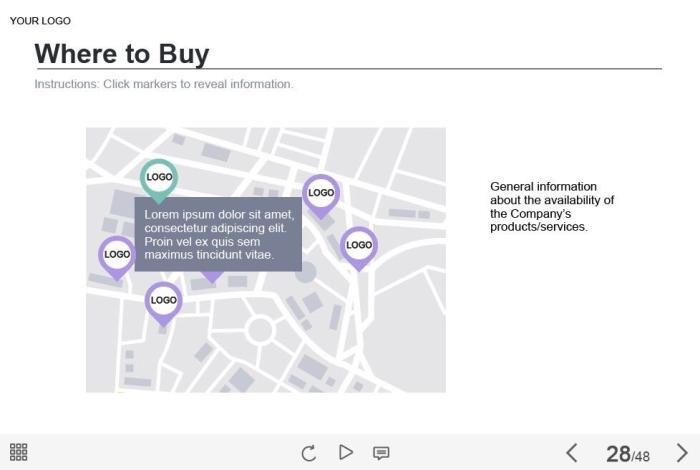
Task: Select the uppermost purple LOGO marker
Action: tap(321, 193)
